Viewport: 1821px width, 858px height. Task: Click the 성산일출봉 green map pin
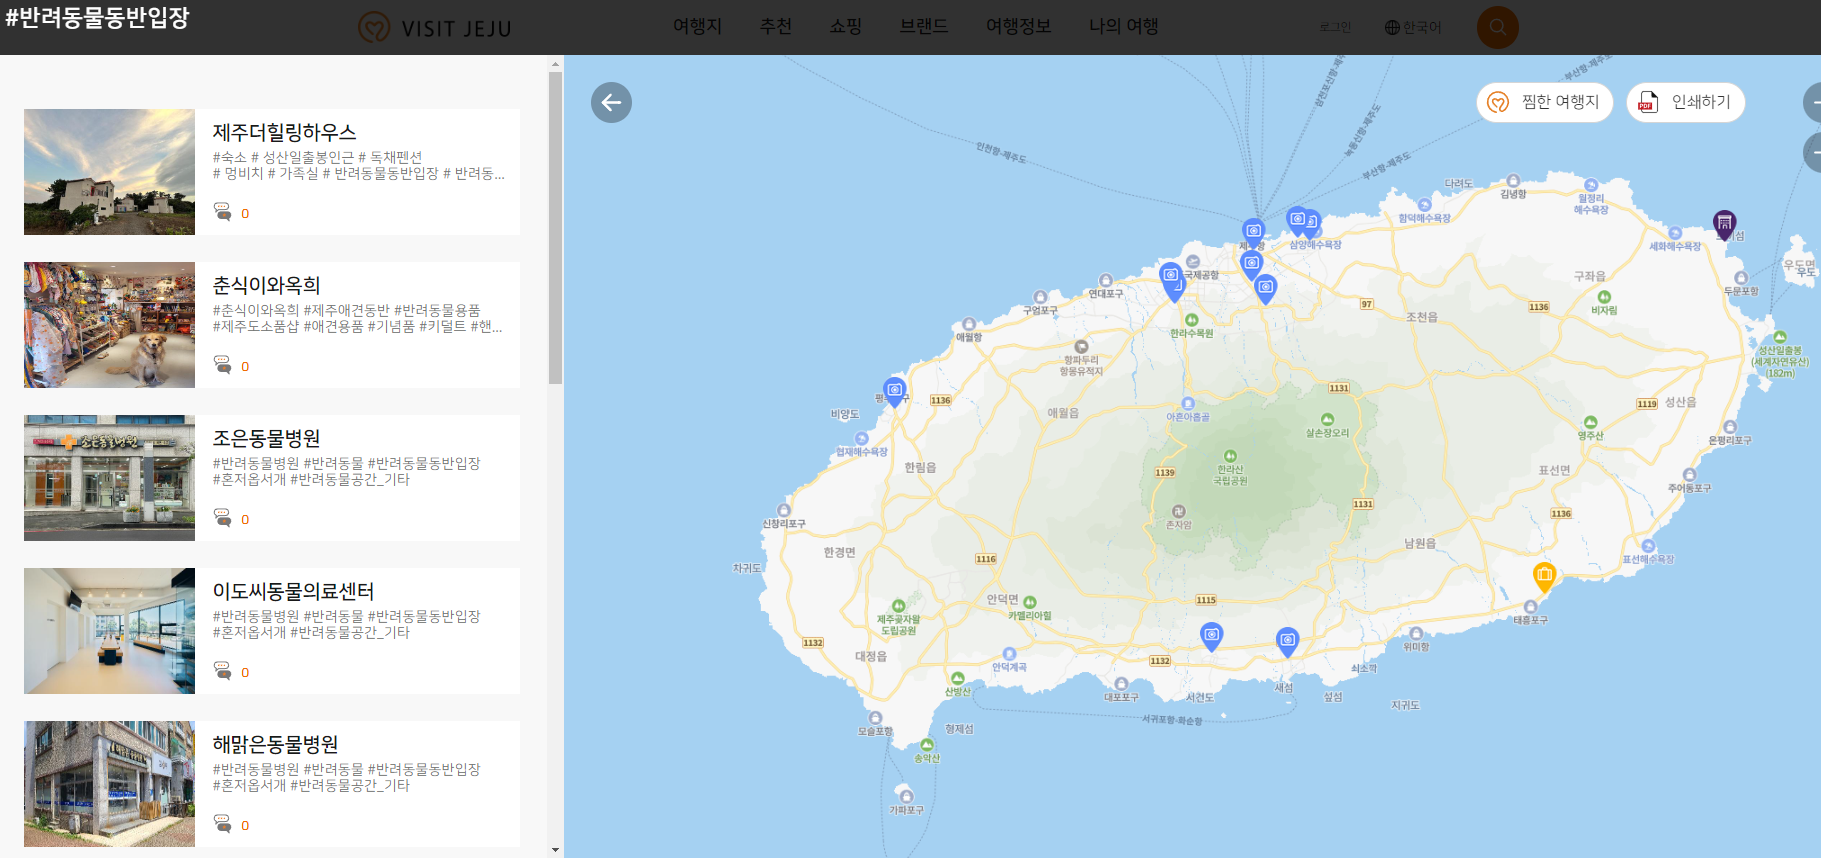point(1780,337)
